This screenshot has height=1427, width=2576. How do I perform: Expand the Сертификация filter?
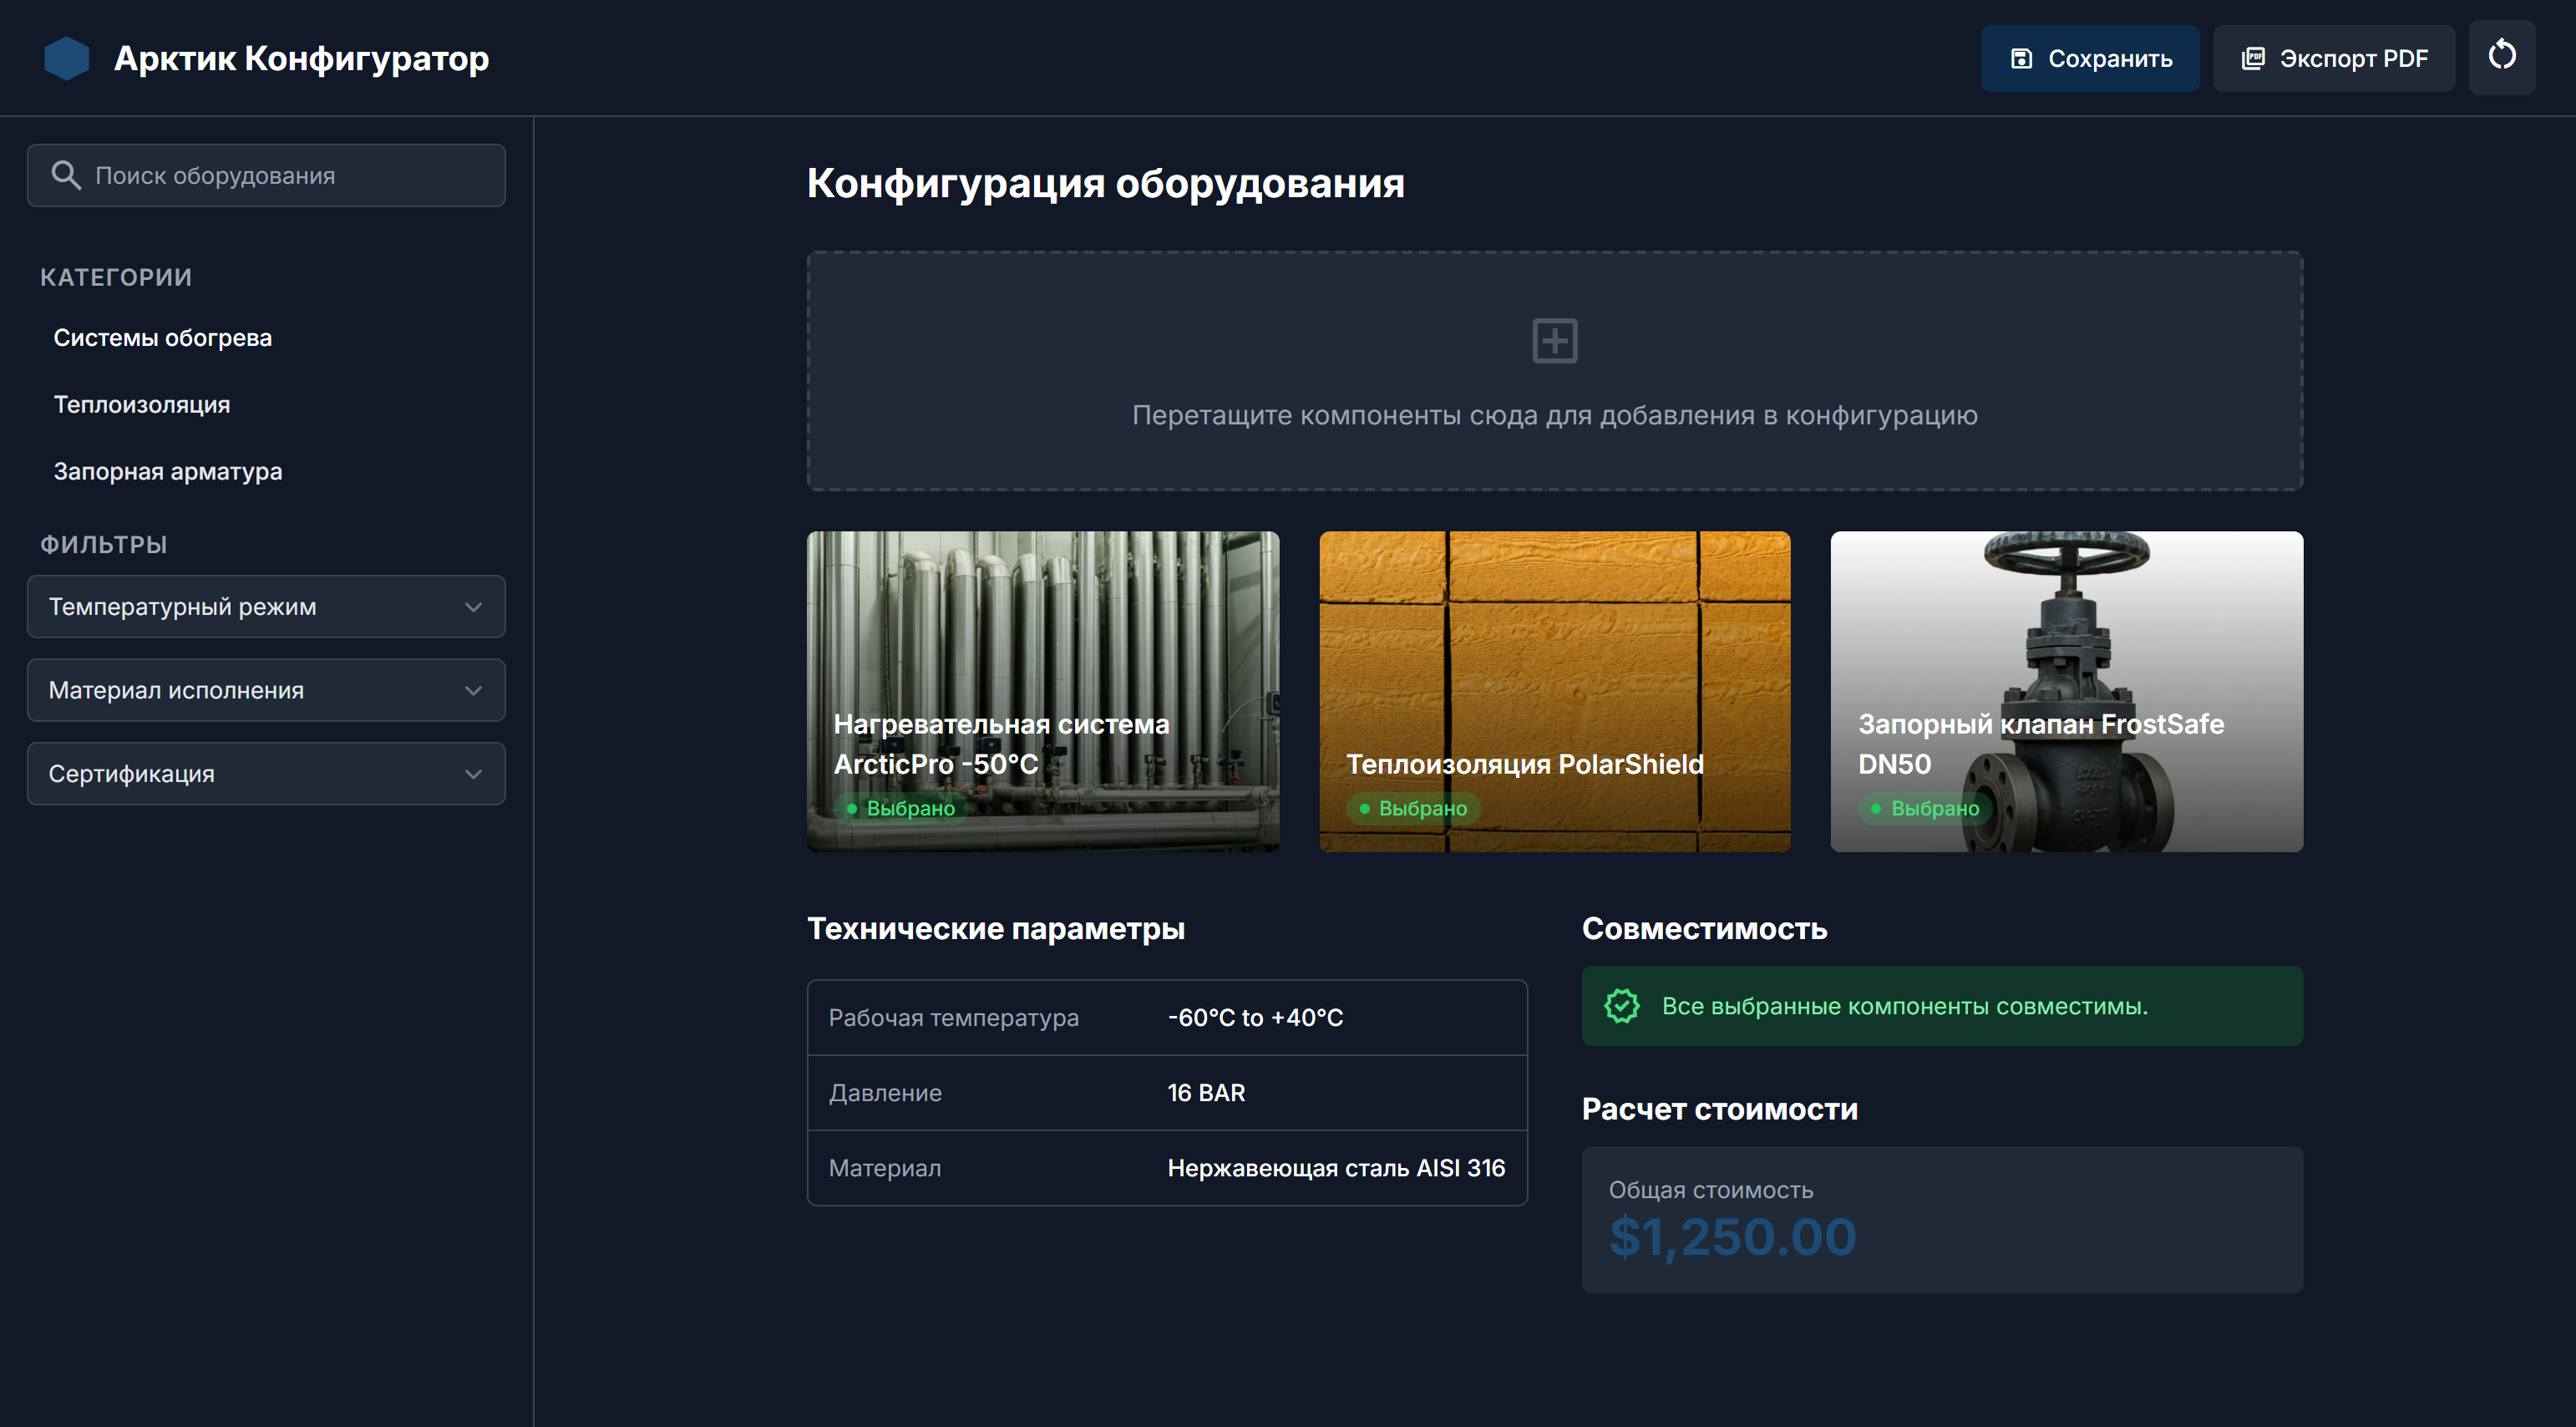click(266, 774)
